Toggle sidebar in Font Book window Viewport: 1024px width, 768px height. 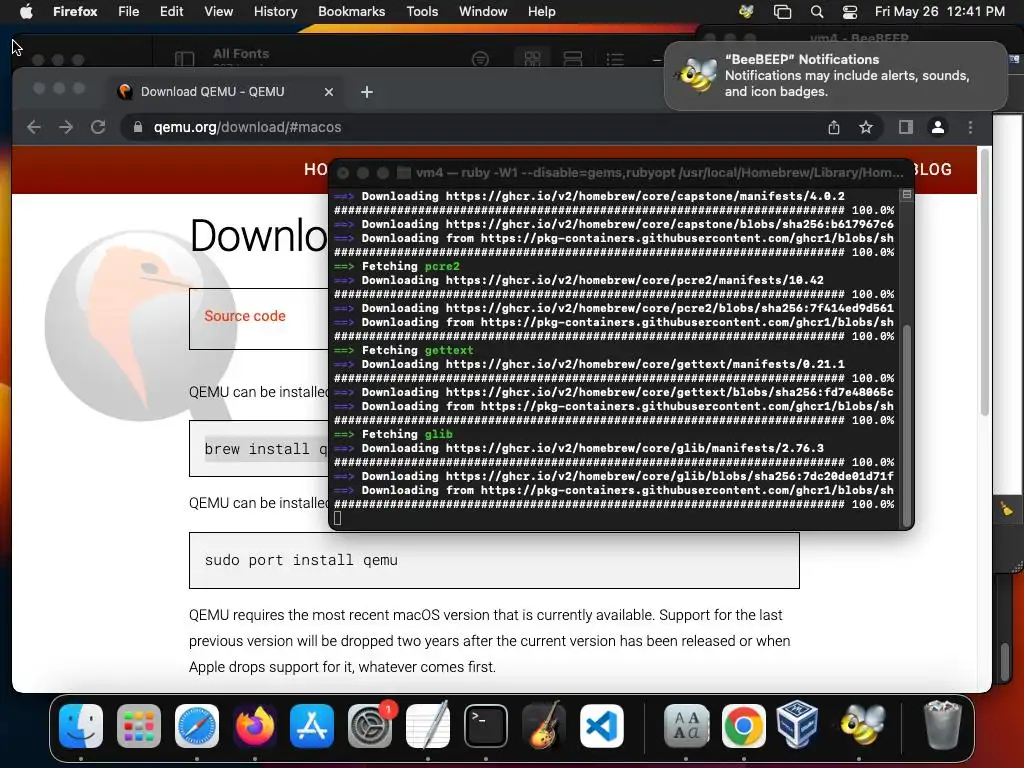pyautogui.click(x=184, y=59)
